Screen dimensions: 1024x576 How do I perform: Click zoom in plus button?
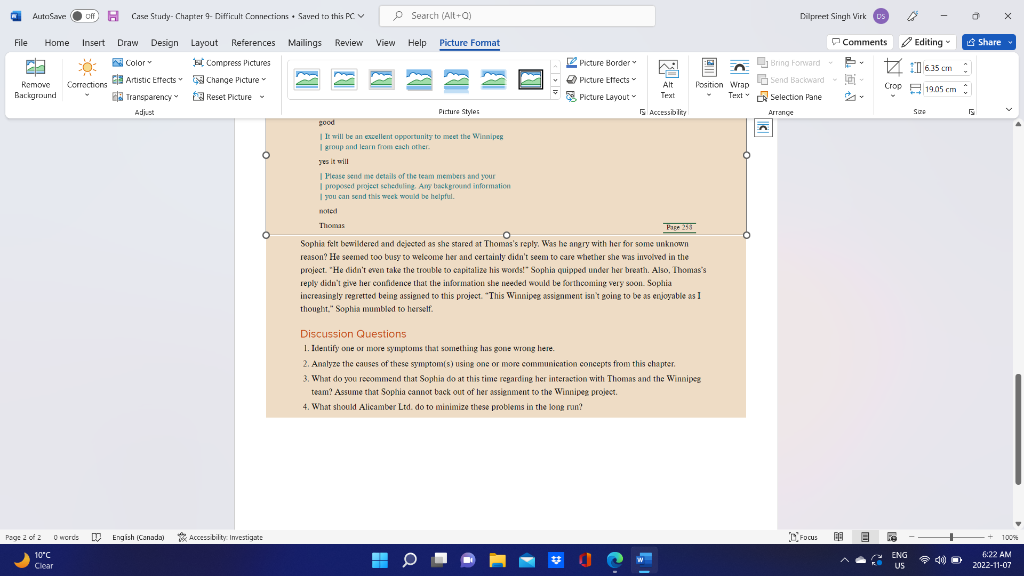(x=990, y=537)
